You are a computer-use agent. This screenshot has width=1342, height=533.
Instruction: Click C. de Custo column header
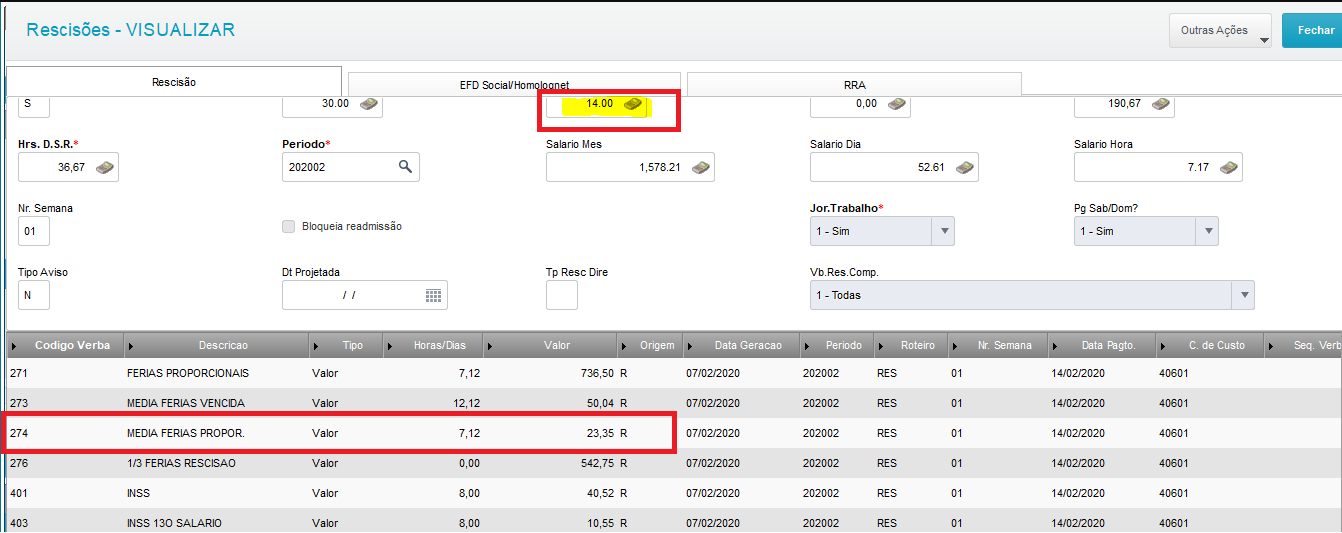[x=1210, y=346]
